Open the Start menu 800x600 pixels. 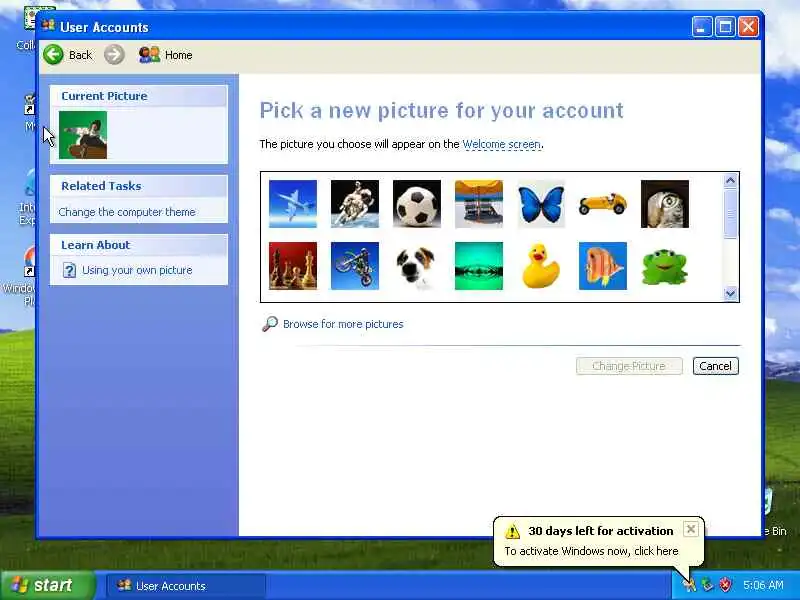[47, 585]
